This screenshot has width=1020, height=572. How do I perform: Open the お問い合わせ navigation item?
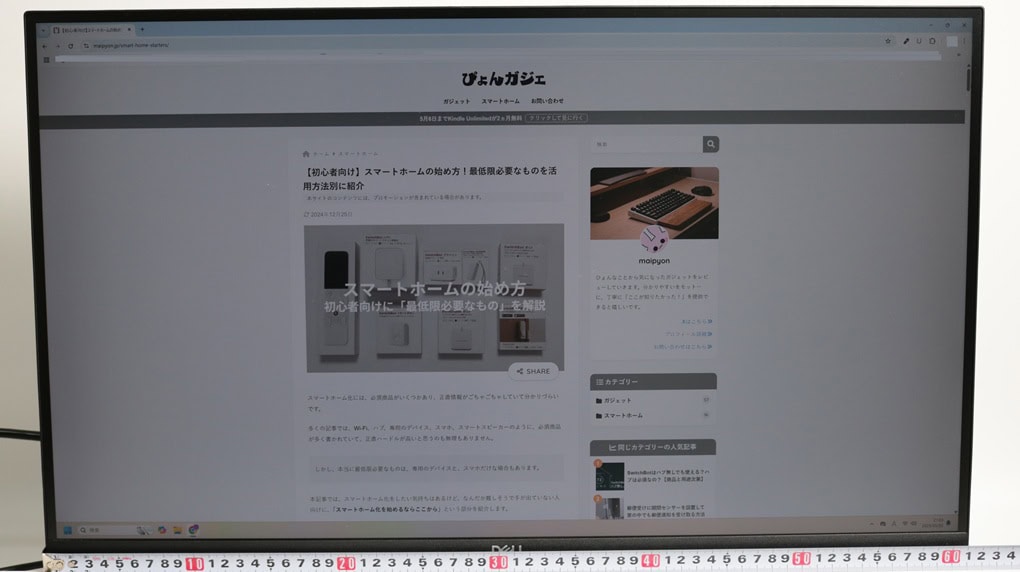click(547, 101)
